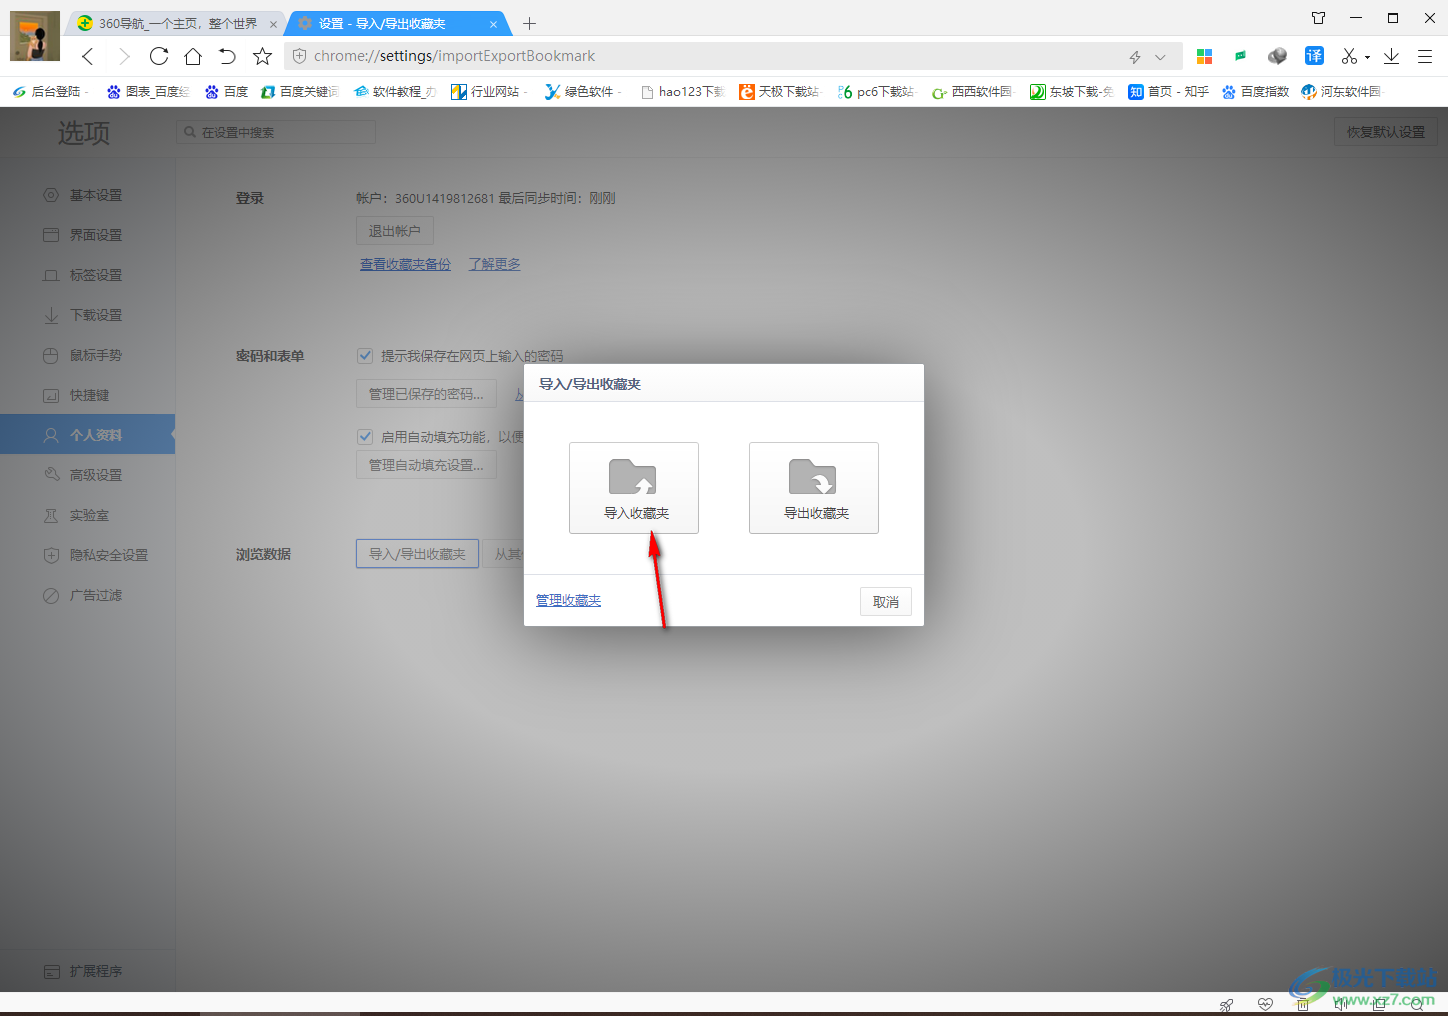1448x1016 pixels.
Task: Go back with the browser back arrow
Action: coord(88,56)
